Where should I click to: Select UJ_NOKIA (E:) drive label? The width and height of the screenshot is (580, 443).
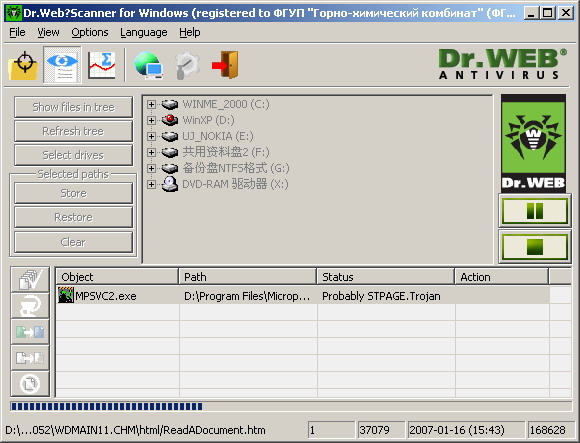[x=218, y=136]
